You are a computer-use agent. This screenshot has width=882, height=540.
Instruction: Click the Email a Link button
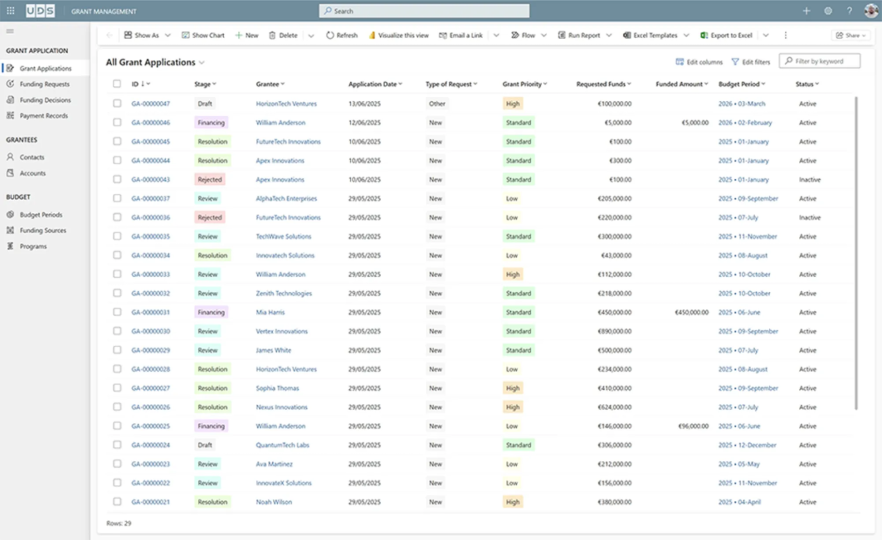click(461, 35)
